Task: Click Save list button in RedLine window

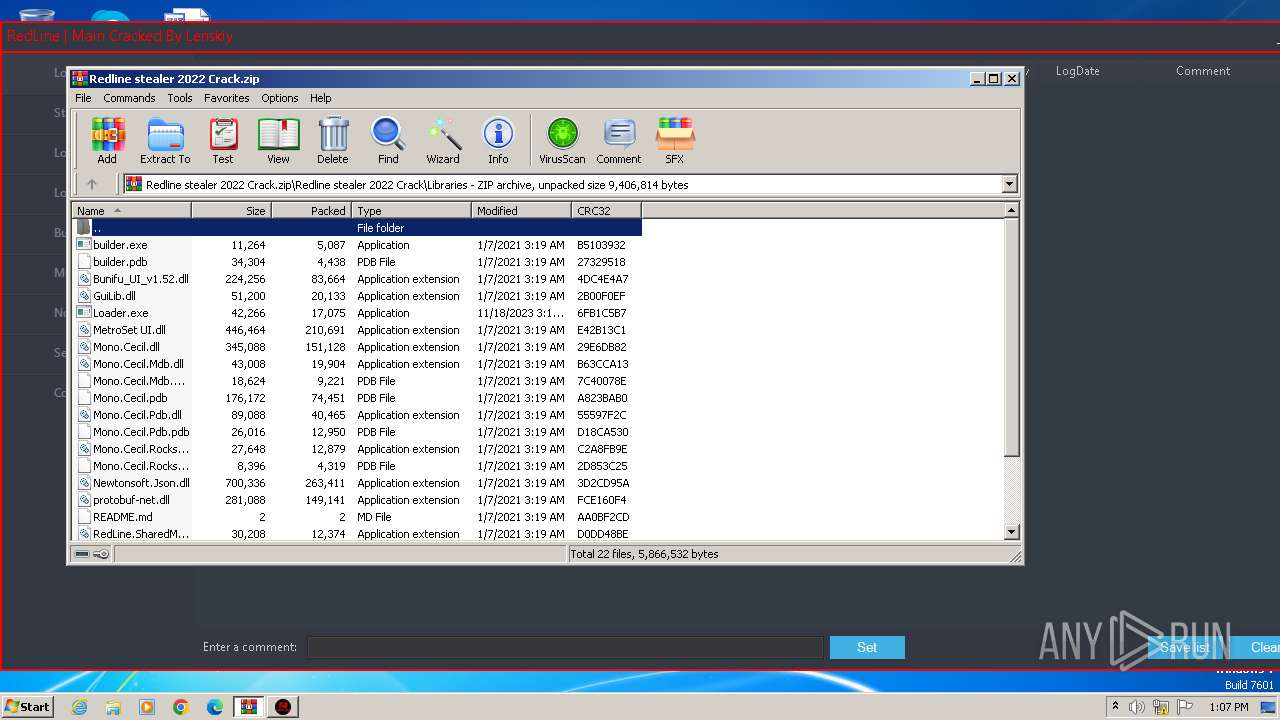Action: (1185, 647)
